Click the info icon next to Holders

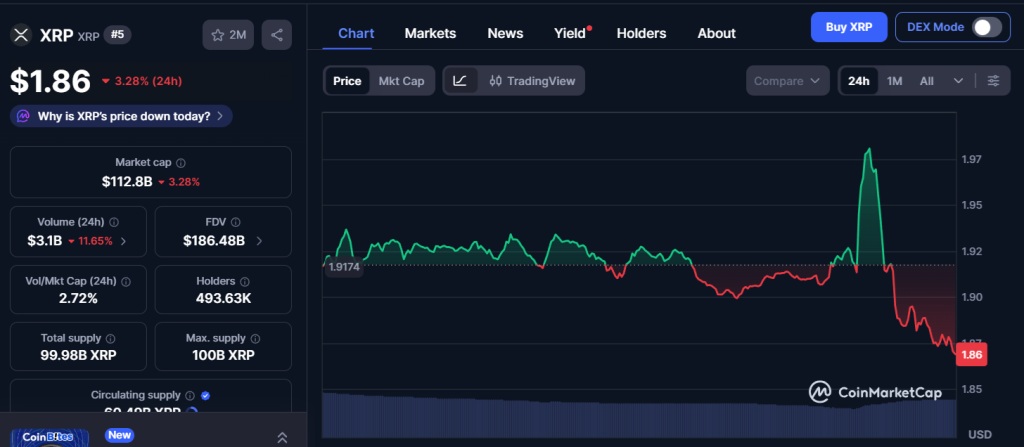coord(244,282)
